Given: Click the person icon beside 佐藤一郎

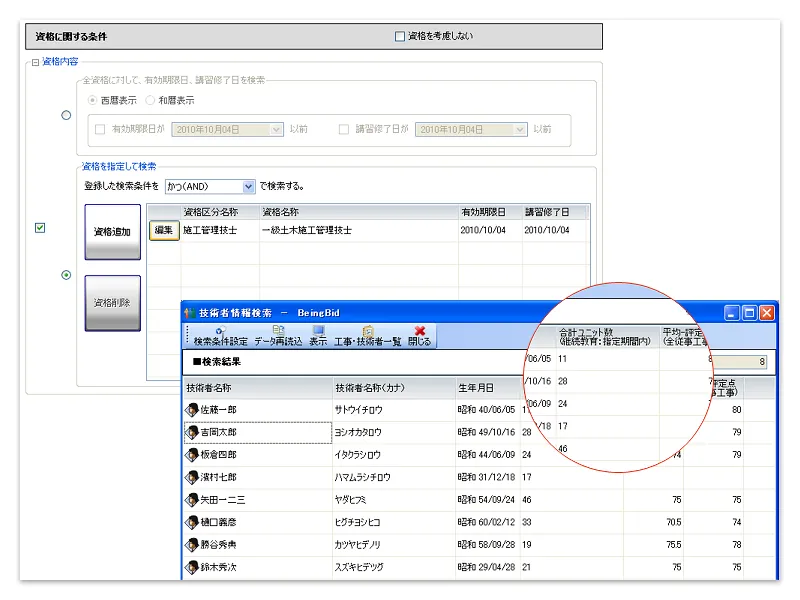Looking at the screenshot, I should point(192,409).
